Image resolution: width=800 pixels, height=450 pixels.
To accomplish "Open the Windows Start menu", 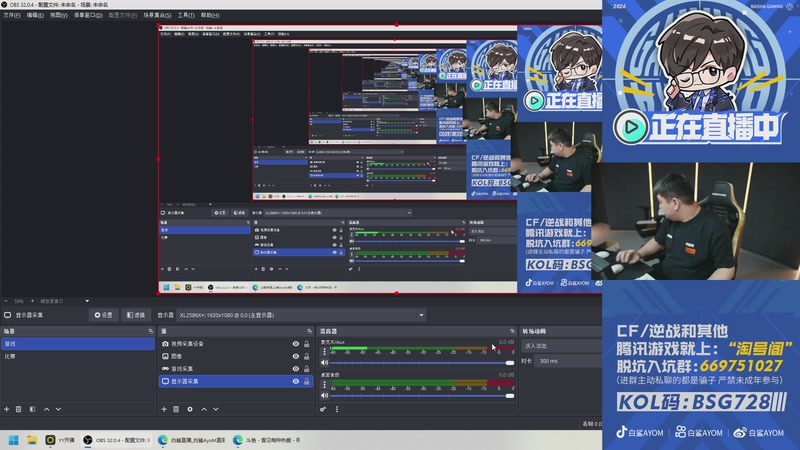I will pyautogui.click(x=14, y=440).
